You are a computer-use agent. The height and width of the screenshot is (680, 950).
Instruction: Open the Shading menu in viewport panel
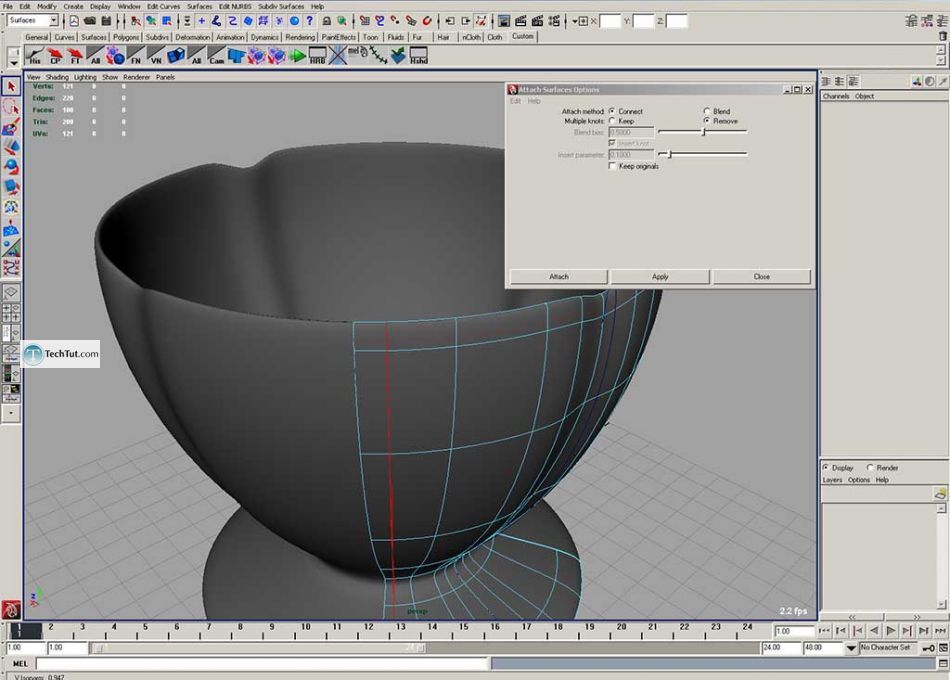tap(57, 77)
